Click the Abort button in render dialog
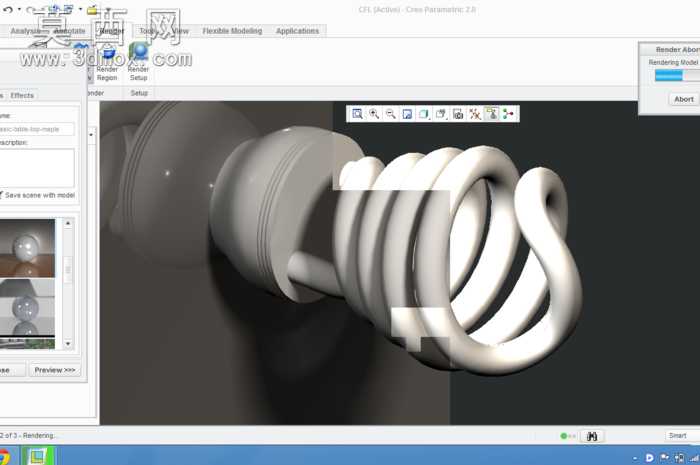The width and height of the screenshot is (700, 465). [x=683, y=99]
